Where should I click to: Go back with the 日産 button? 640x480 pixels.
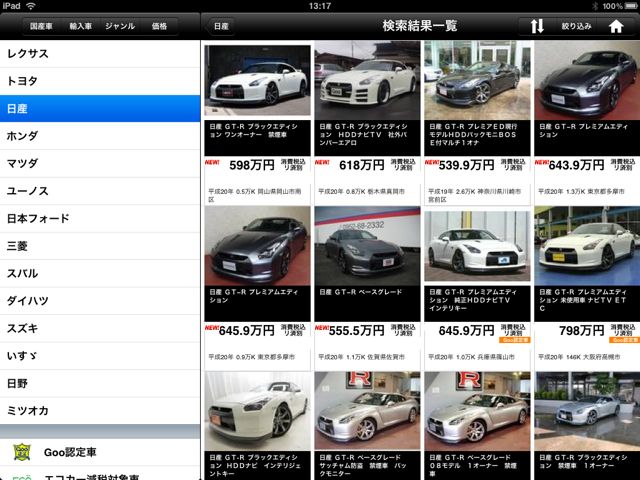[221, 26]
